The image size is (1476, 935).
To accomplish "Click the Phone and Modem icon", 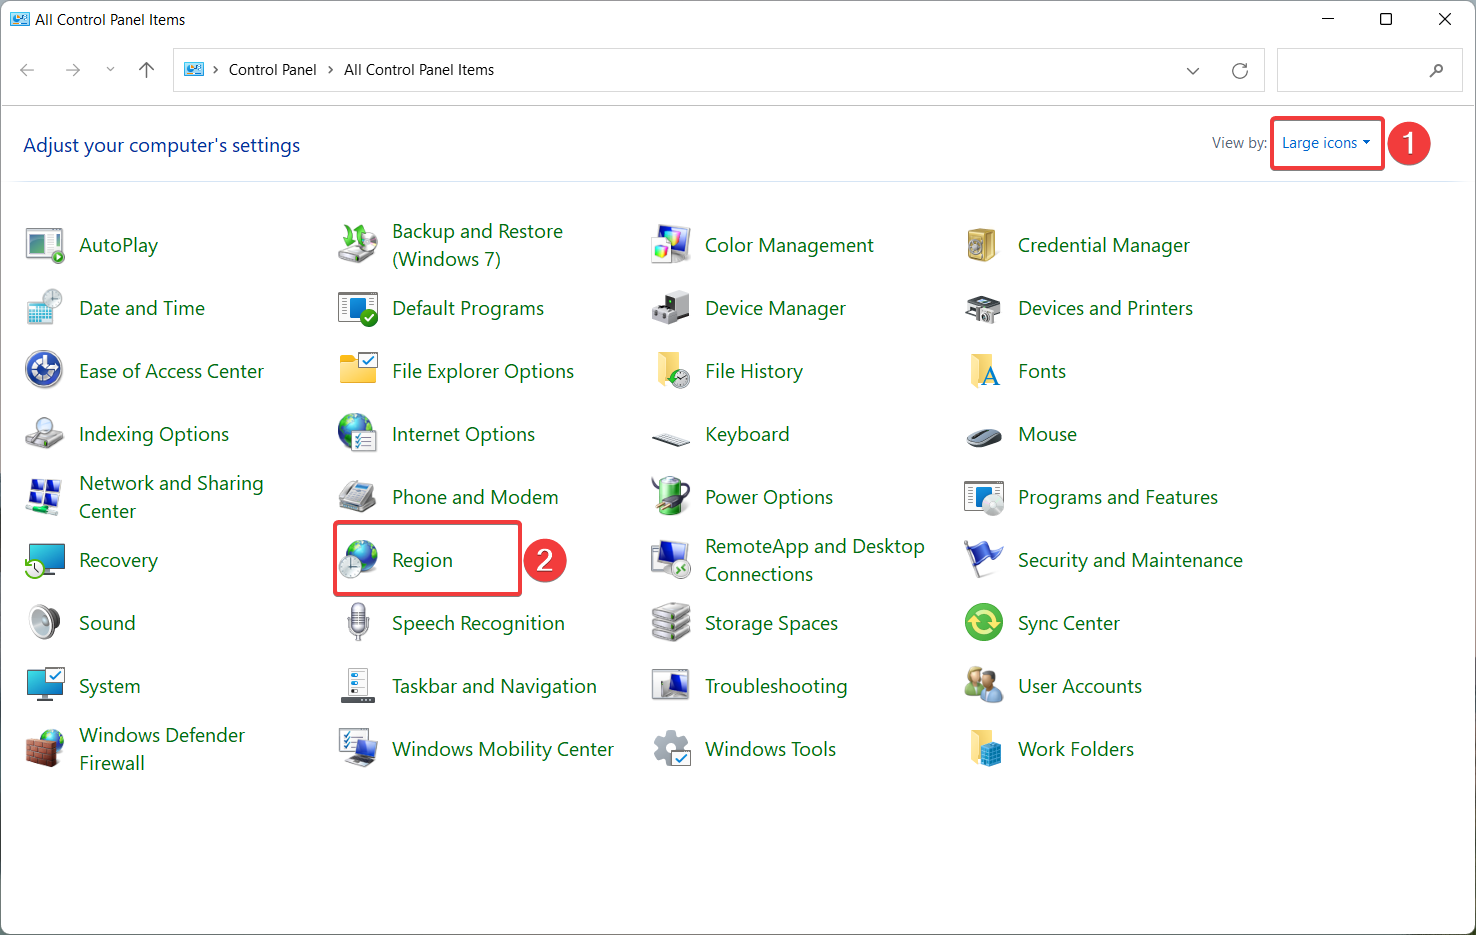I will pyautogui.click(x=358, y=497).
